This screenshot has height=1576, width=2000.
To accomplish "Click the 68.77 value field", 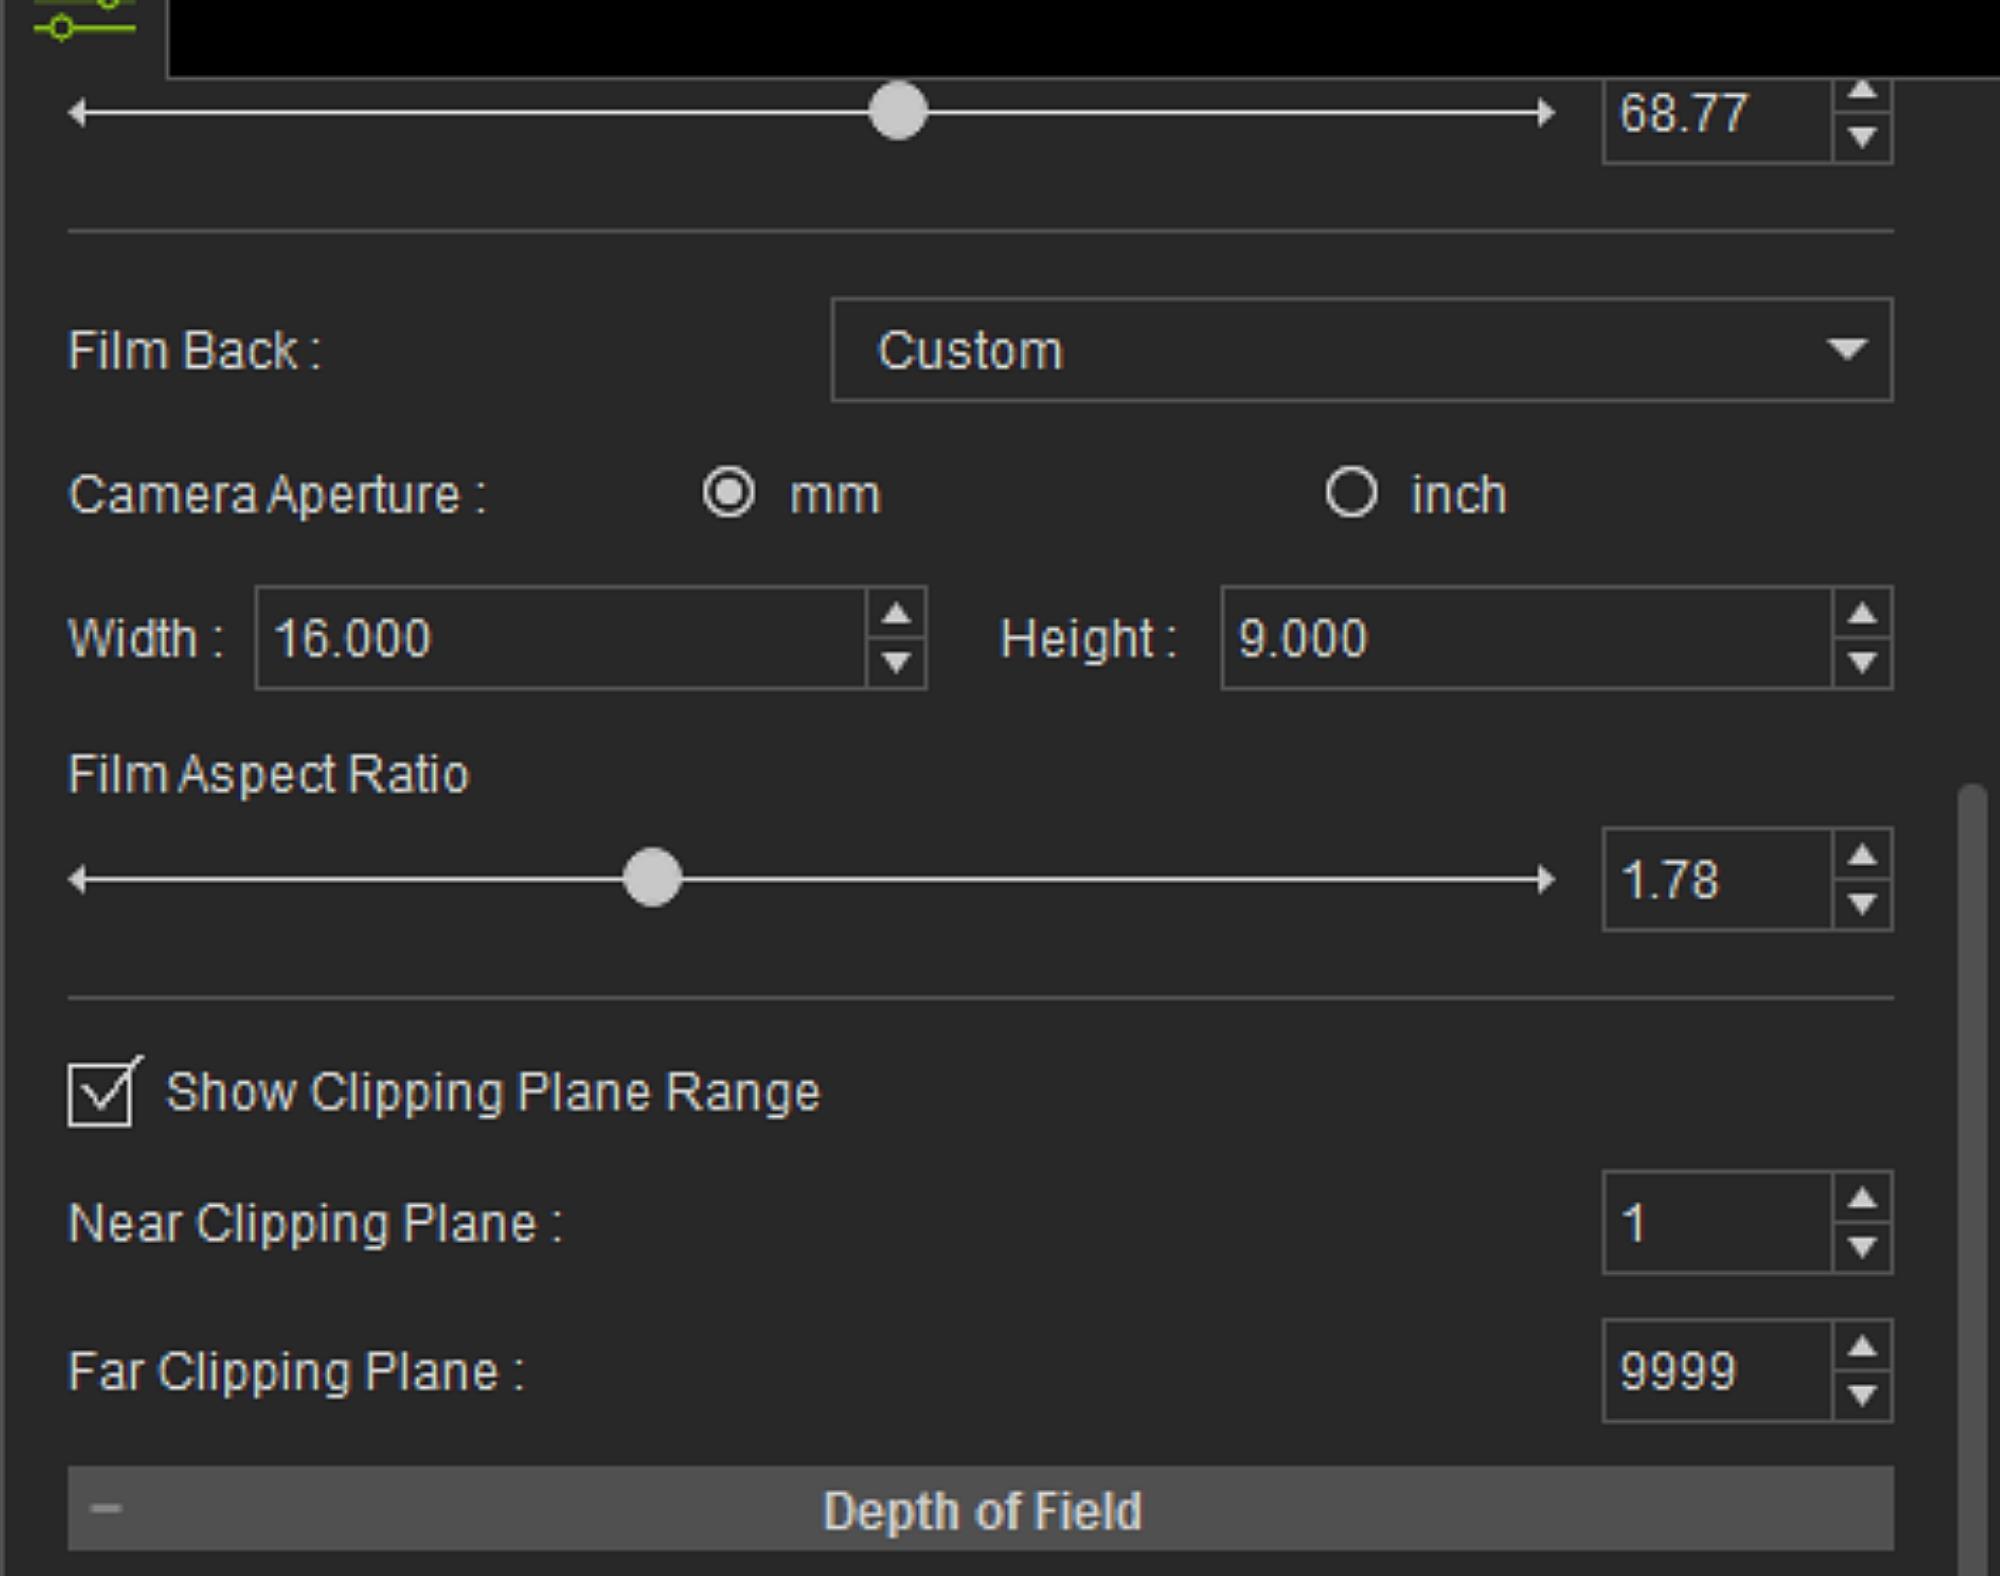I will point(1717,119).
